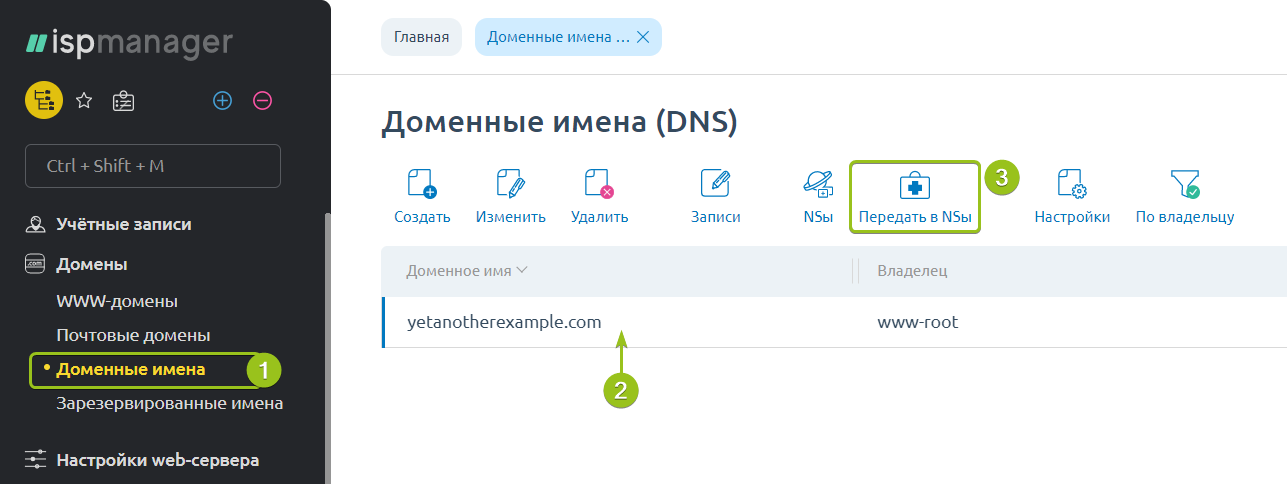Open Учётные записи section
The height and width of the screenshot is (484, 1287).
click(x=124, y=224)
